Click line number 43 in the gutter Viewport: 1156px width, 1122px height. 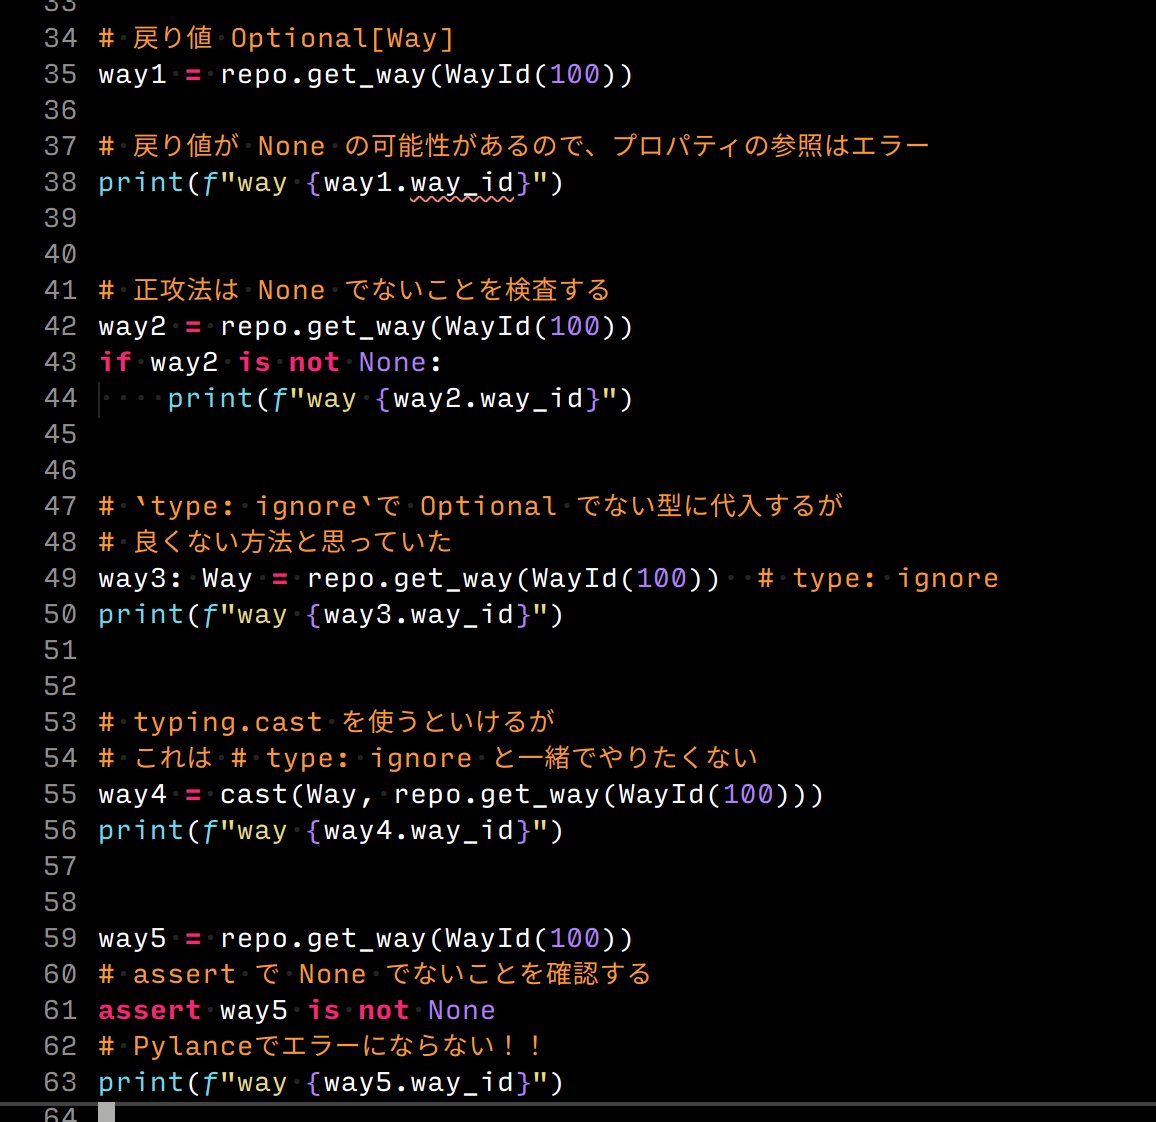(x=60, y=362)
